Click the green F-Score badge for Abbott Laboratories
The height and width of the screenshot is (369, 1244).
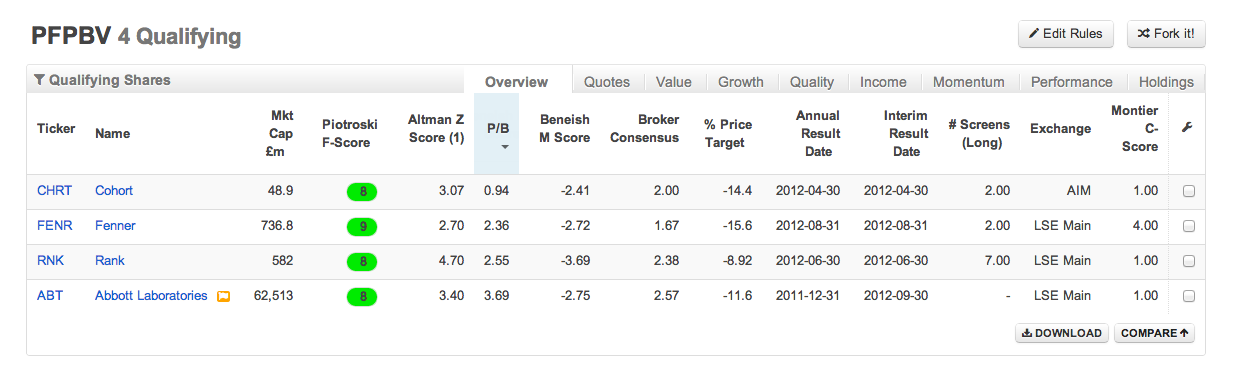[x=362, y=297]
